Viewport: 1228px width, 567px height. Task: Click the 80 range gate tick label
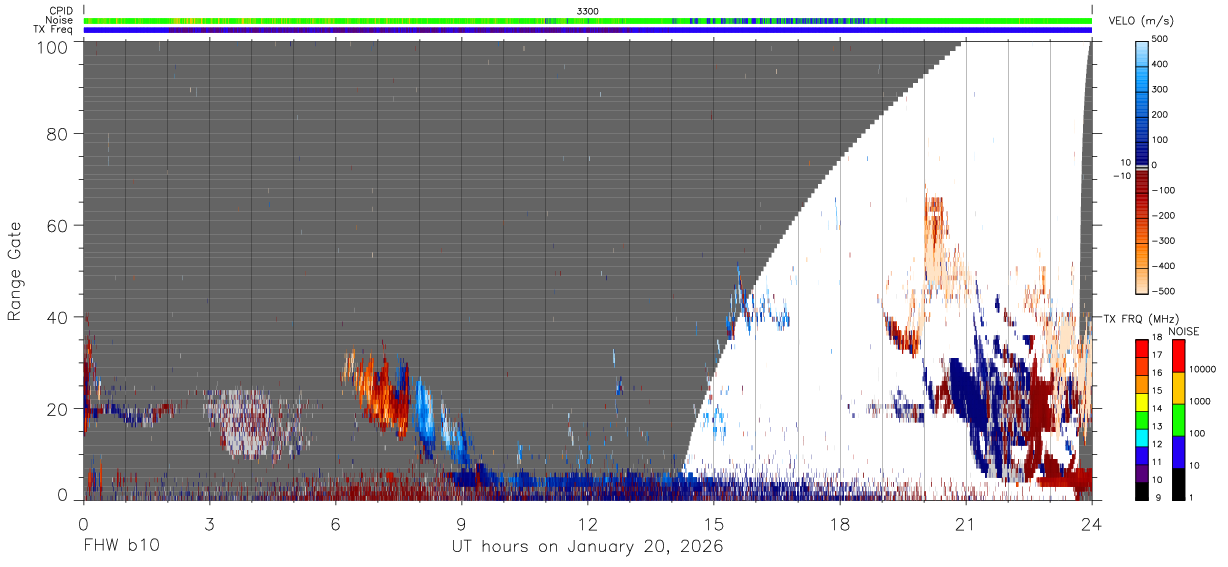point(57,133)
